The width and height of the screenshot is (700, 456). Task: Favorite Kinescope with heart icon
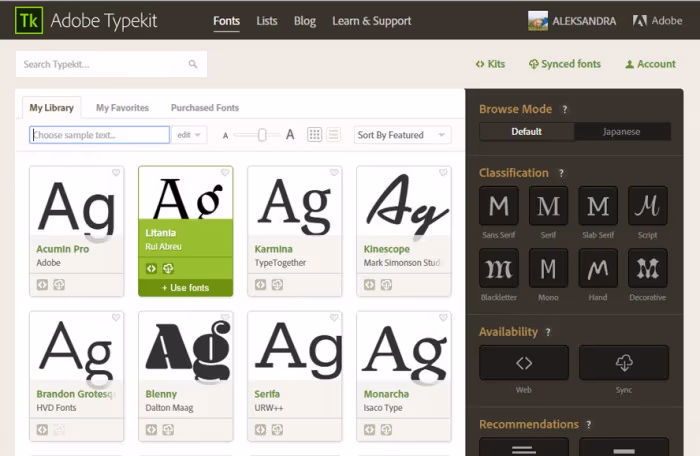click(443, 172)
